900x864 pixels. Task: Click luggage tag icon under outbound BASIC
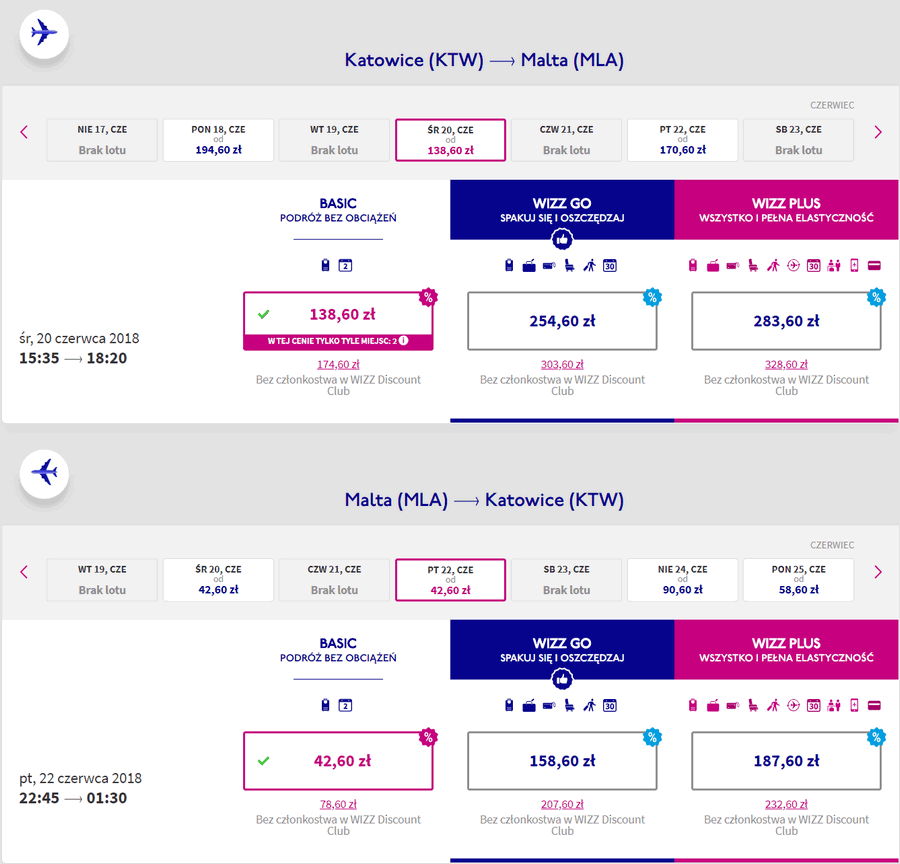pos(325,265)
